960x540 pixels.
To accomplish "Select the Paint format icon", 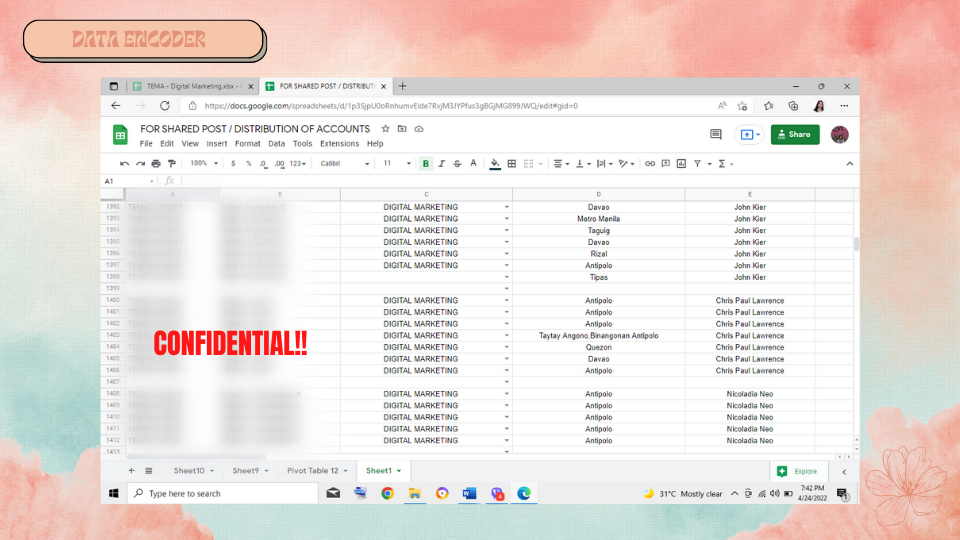I will [172, 163].
